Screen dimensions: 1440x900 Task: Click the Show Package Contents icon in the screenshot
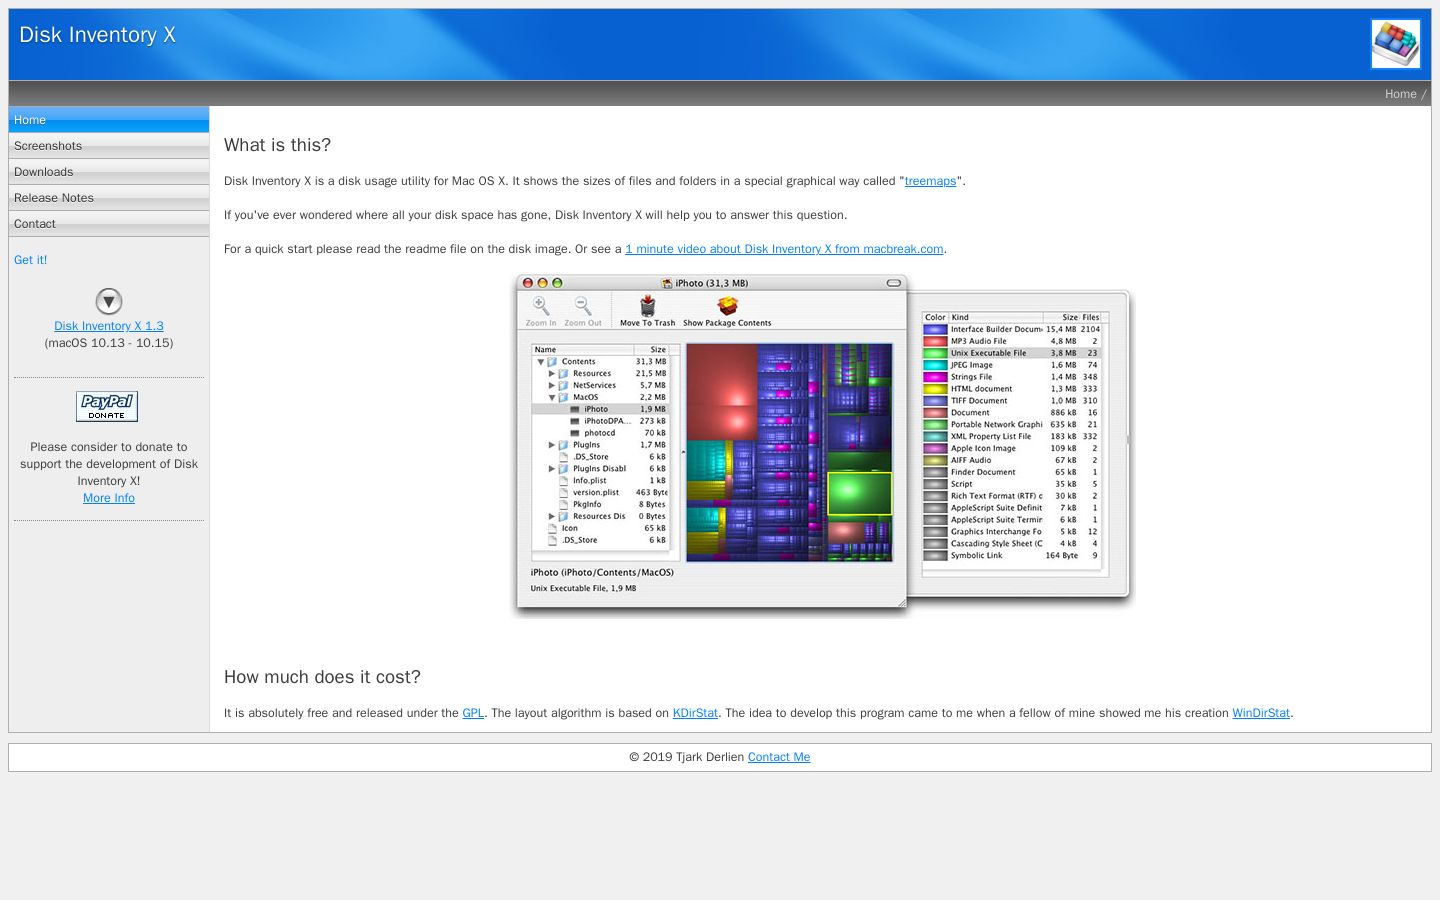click(x=727, y=305)
